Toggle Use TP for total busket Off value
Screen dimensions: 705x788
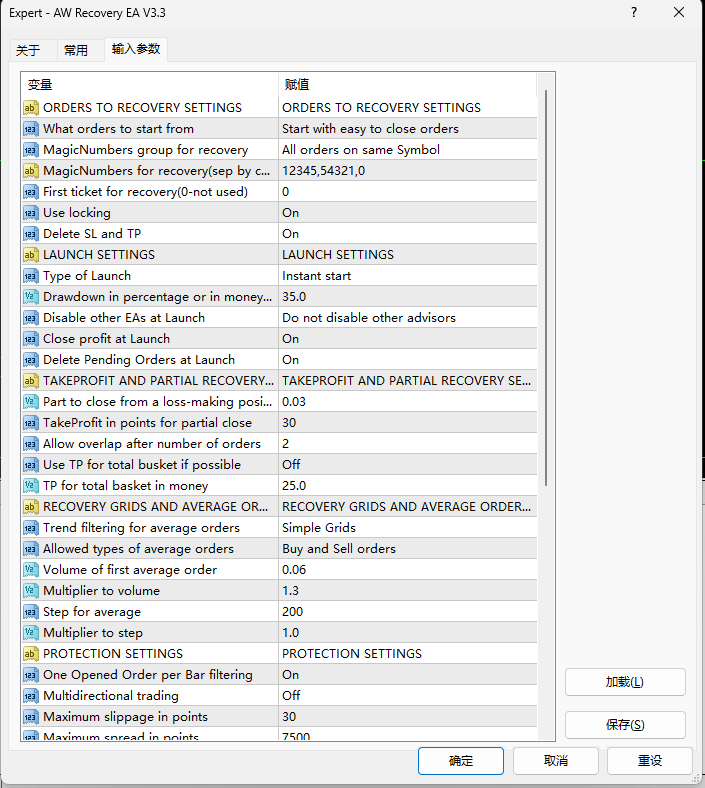click(408, 465)
